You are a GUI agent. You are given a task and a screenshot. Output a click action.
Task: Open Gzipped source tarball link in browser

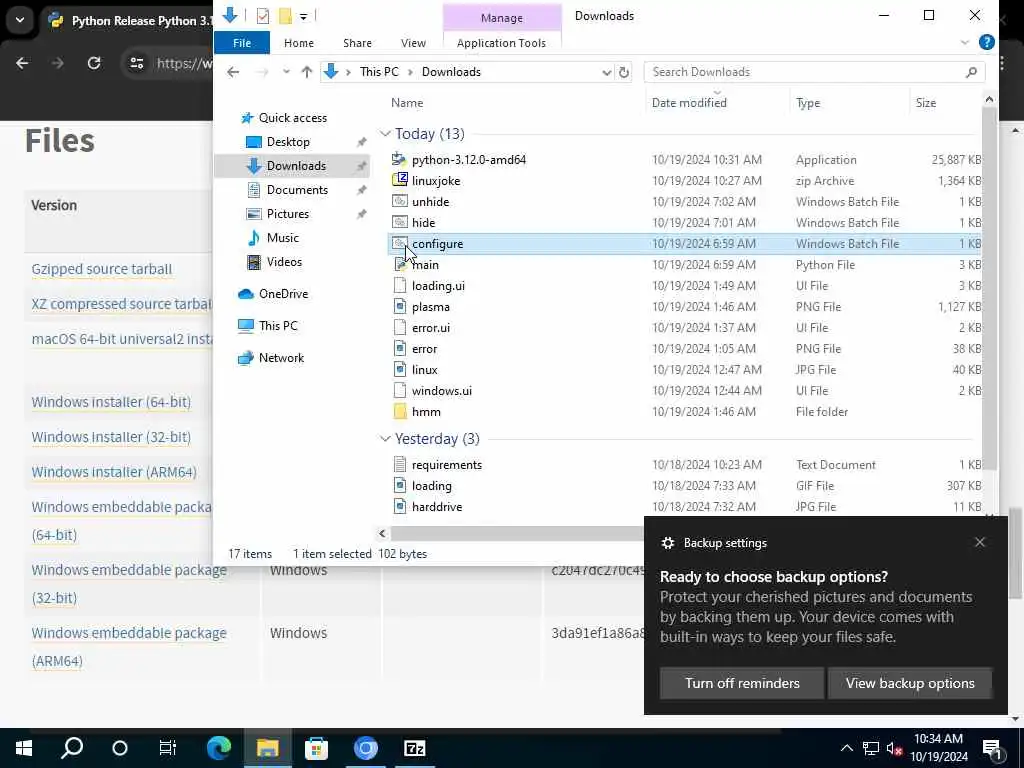click(102, 269)
